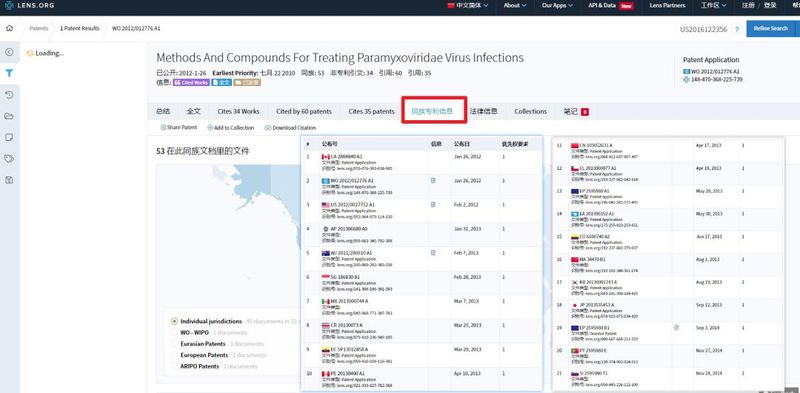Image resolution: width=800 pixels, height=393 pixels.
Task: Expand the About menu
Action: click(x=515, y=6)
